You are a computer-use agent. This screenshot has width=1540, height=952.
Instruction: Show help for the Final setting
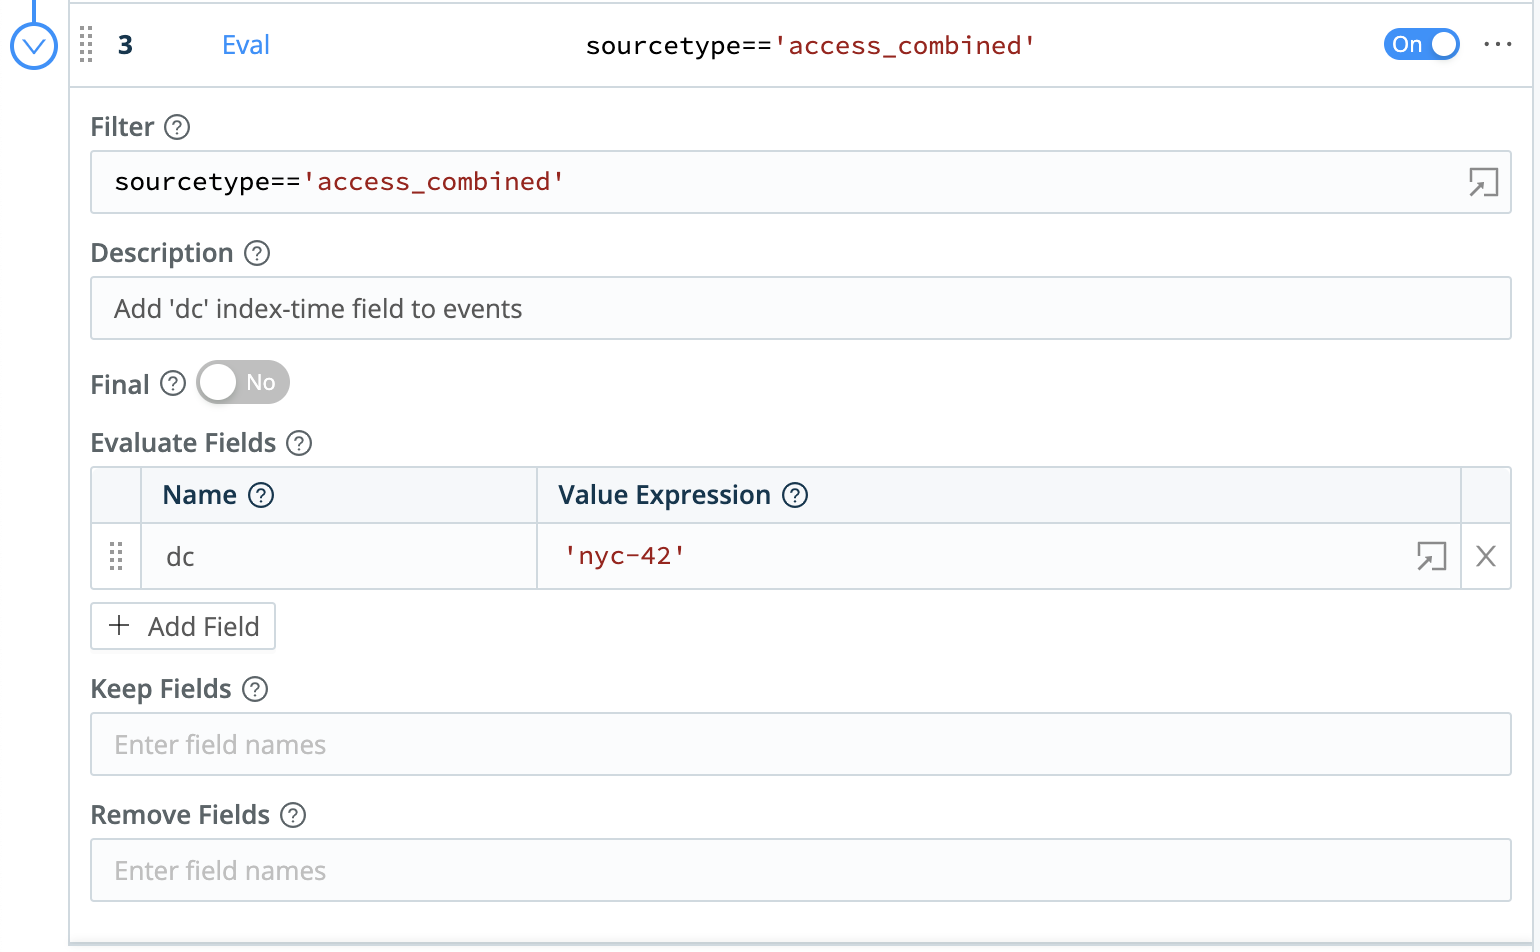173,384
